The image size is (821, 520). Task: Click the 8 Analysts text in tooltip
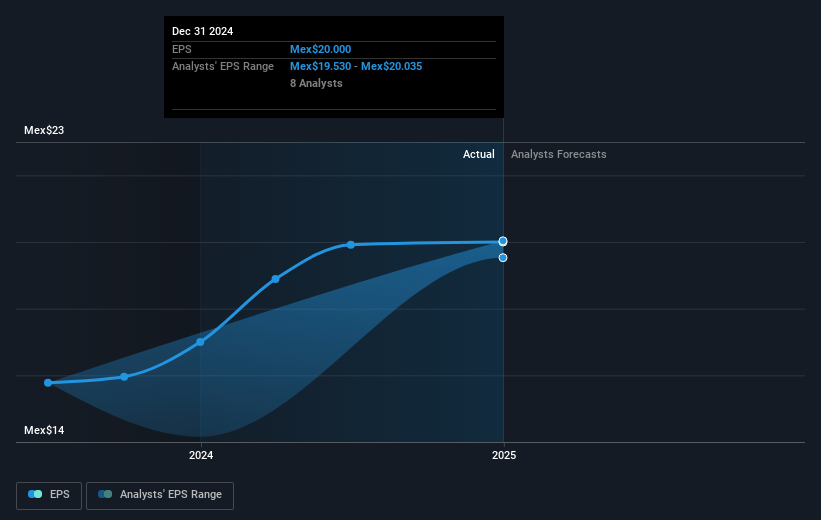pos(316,83)
